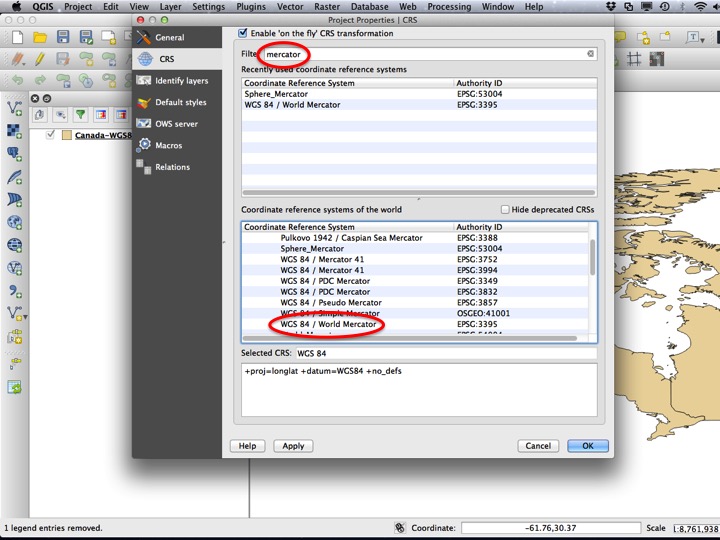Screen dimensions: 720x540
Task: Select the OWS server tab
Action: tap(177, 124)
